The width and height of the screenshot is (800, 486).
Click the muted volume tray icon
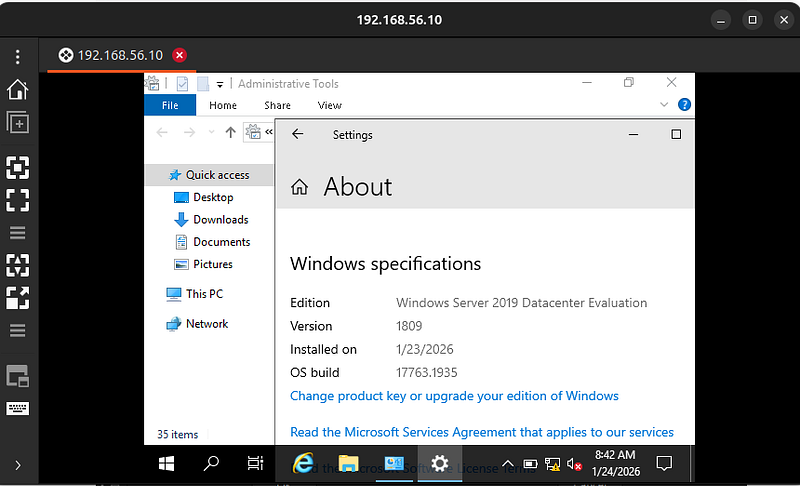pos(574,465)
